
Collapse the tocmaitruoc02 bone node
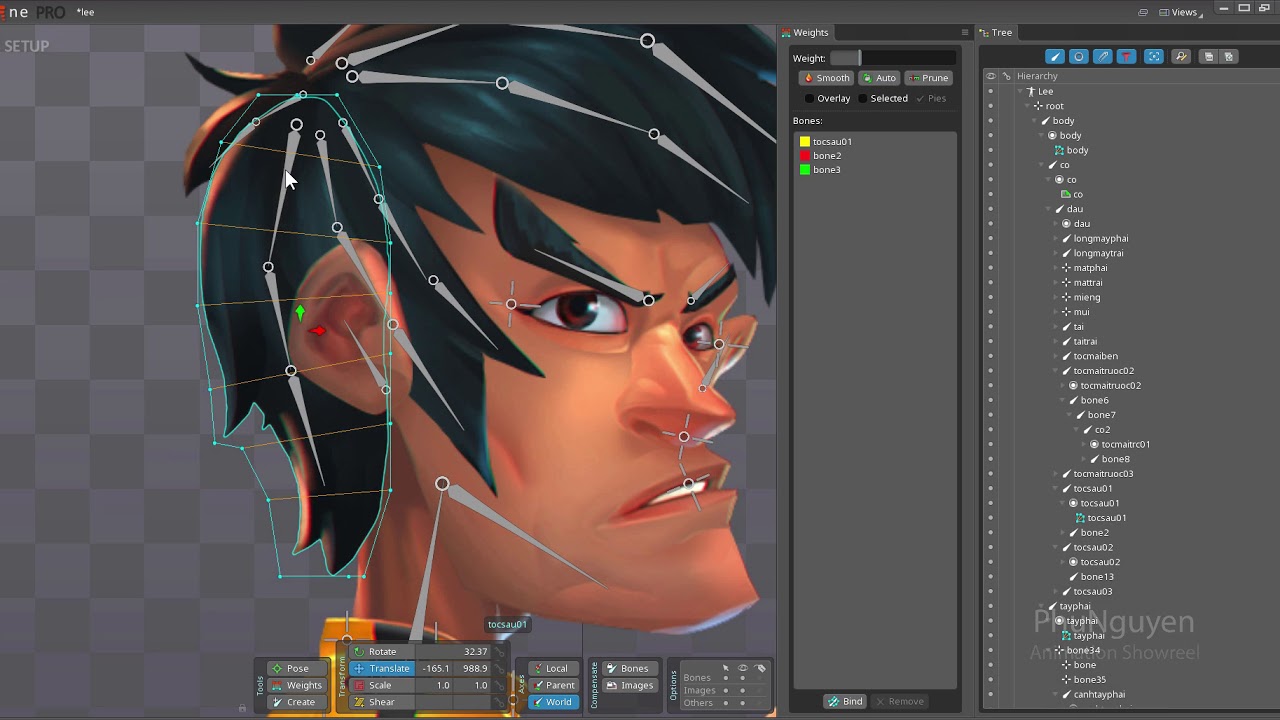click(1056, 371)
